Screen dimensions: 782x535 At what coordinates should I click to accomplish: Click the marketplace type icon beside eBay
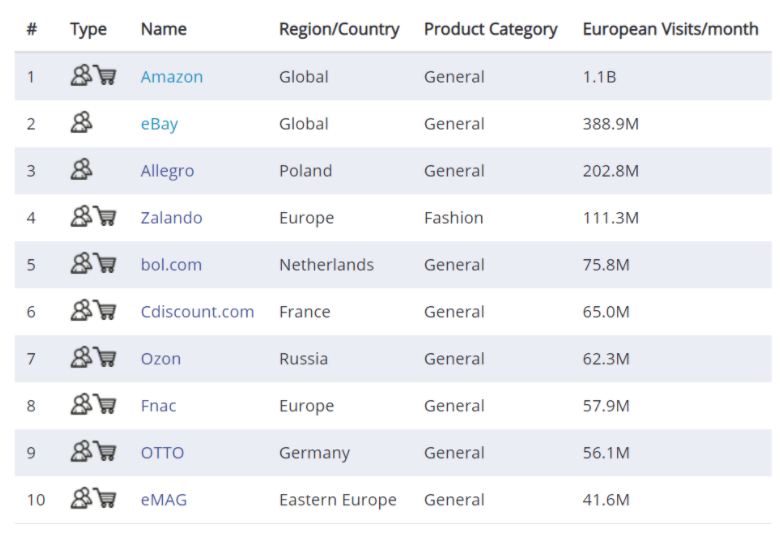coord(82,123)
